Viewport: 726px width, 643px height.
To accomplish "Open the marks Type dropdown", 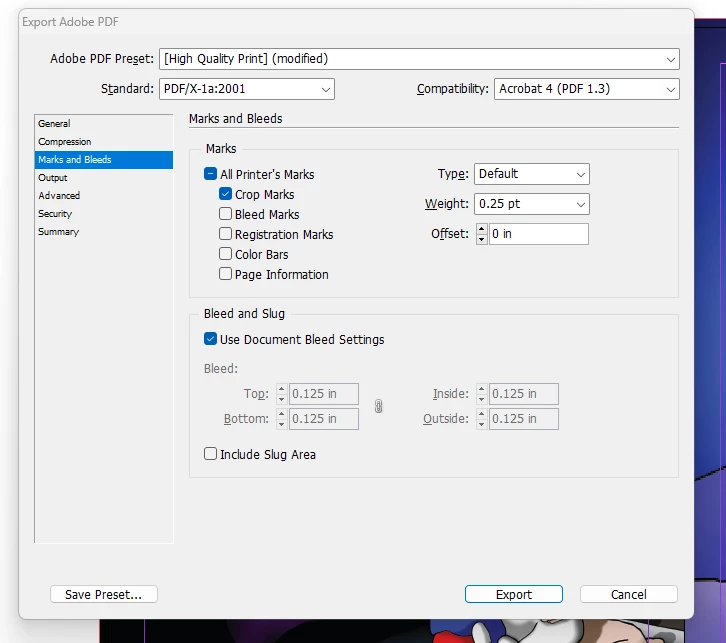I will point(532,174).
